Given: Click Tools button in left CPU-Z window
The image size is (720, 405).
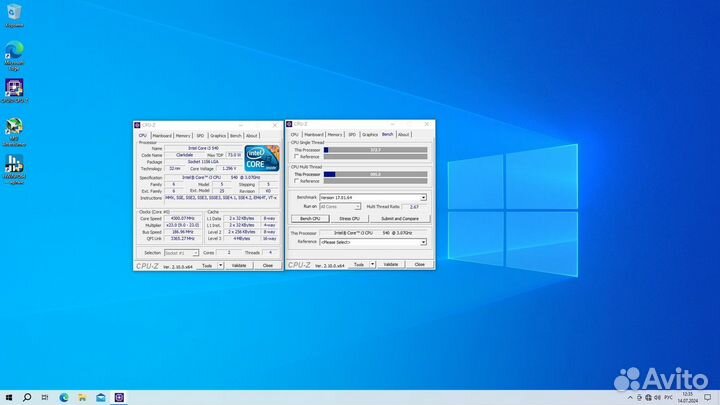Looking at the screenshot, I should (x=207, y=266).
